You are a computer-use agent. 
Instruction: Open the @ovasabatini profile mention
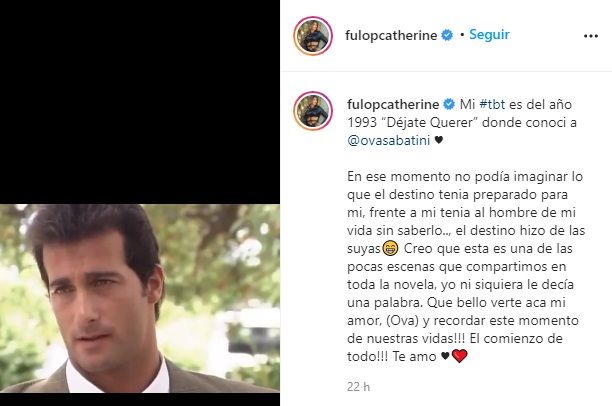tap(388, 140)
